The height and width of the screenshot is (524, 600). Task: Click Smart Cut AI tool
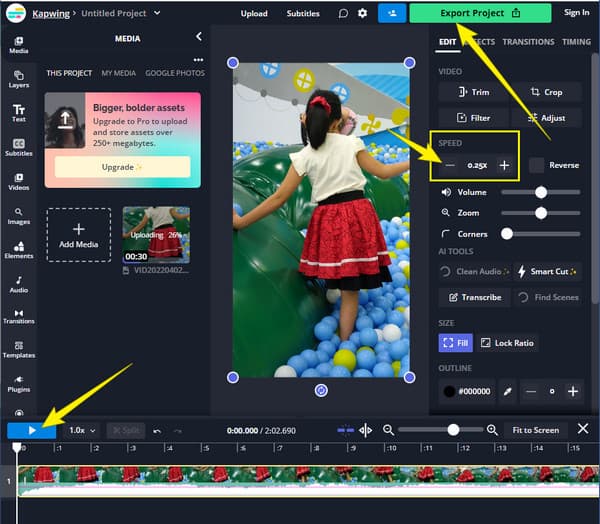point(548,271)
